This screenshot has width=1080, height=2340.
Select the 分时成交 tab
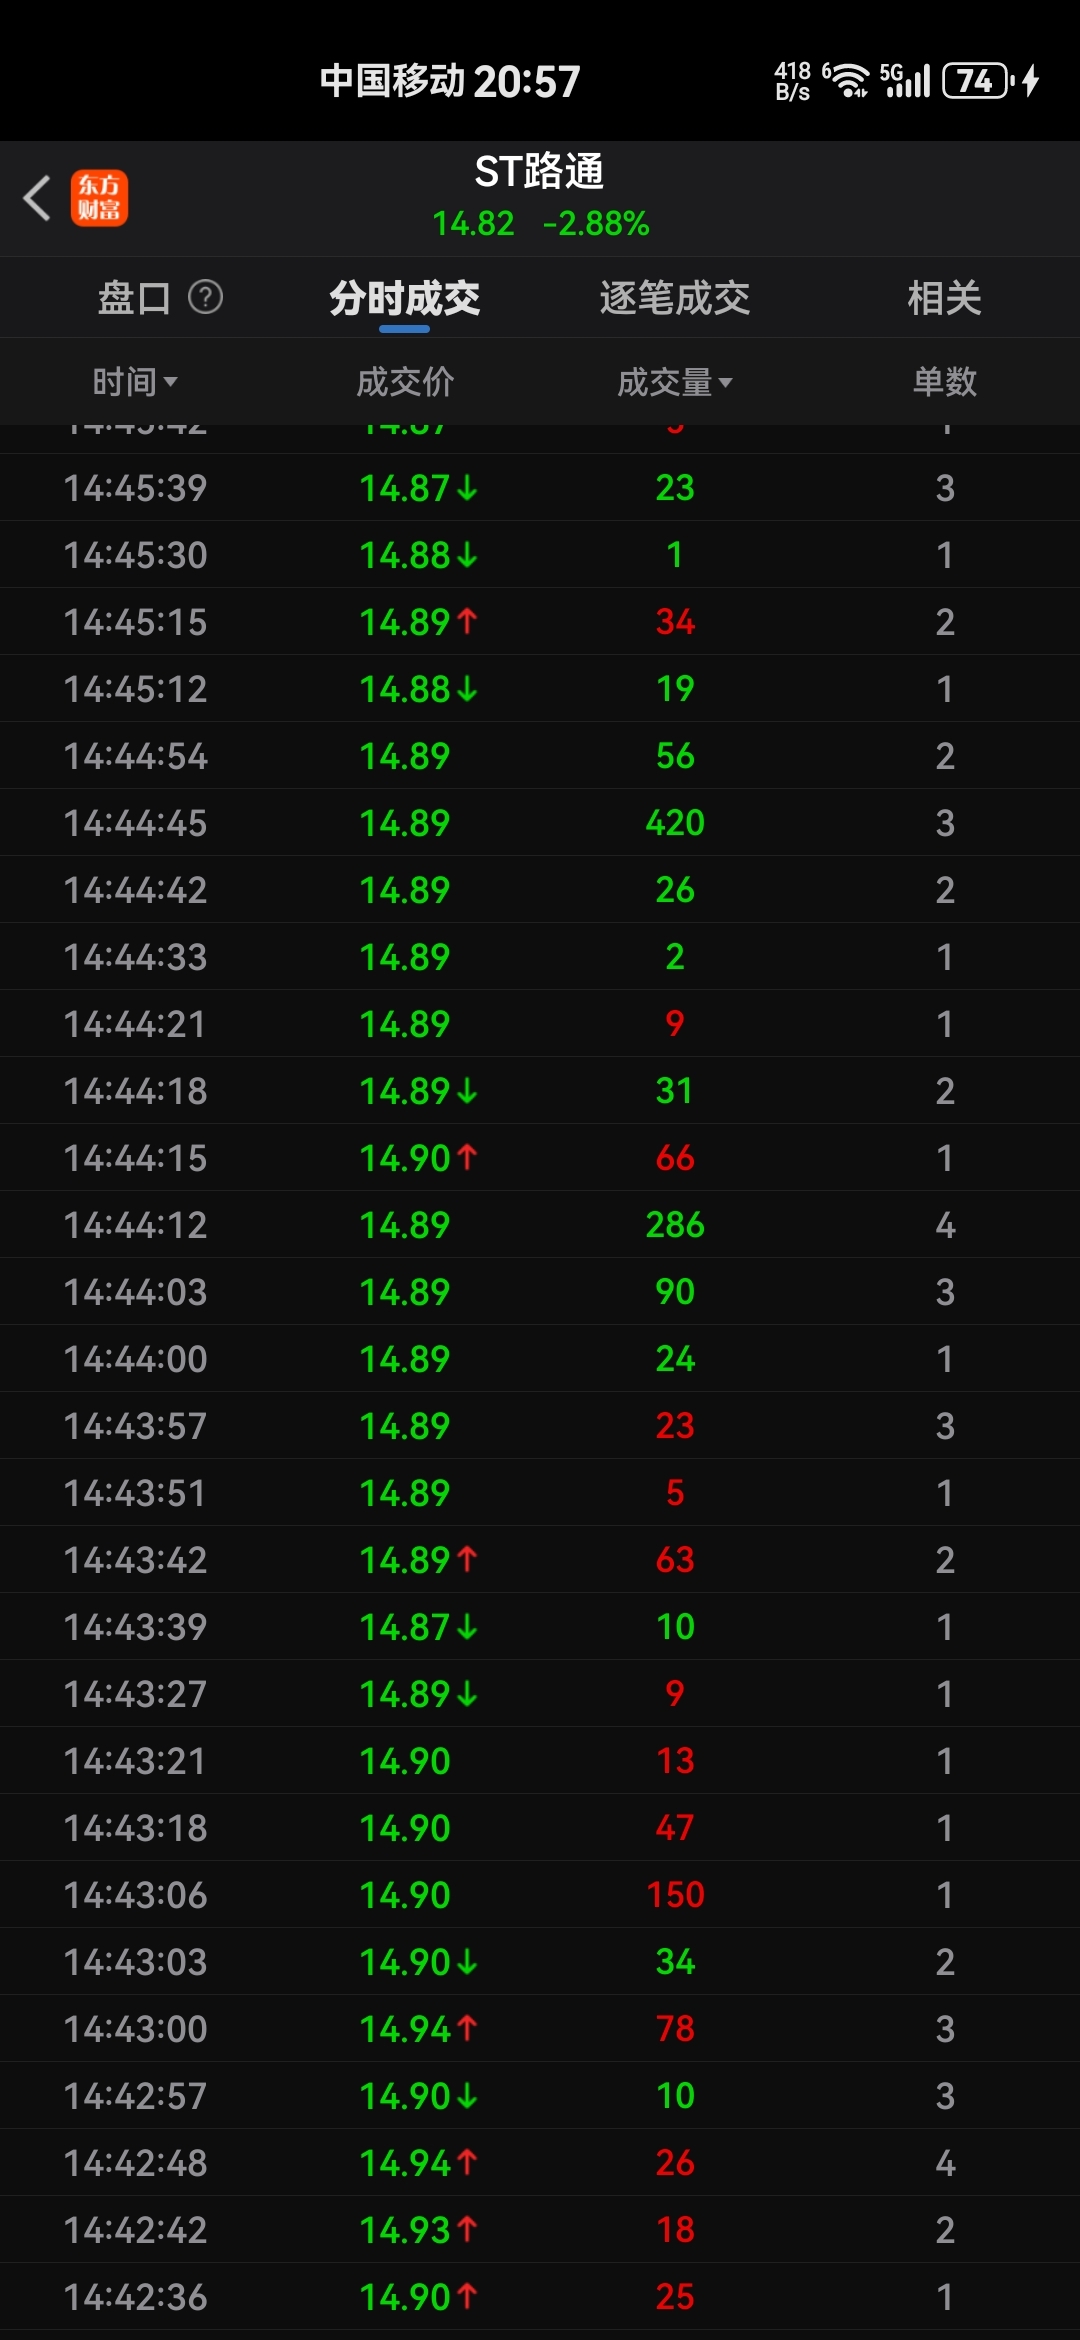pos(405,297)
